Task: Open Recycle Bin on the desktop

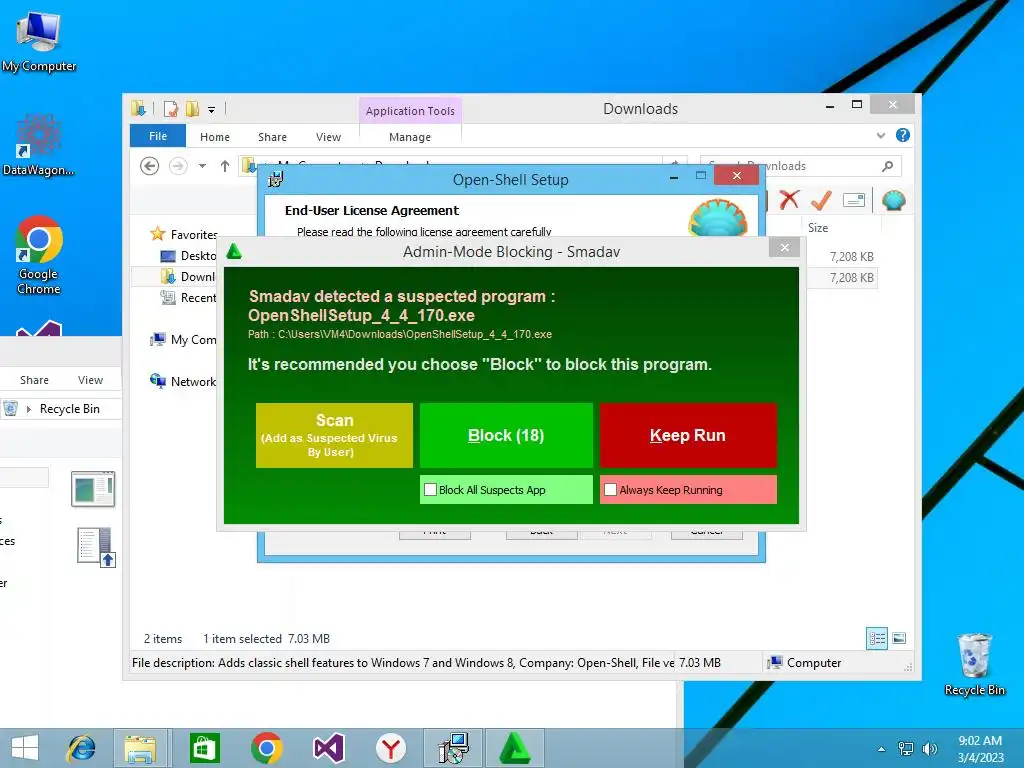Action: (974, 664)
